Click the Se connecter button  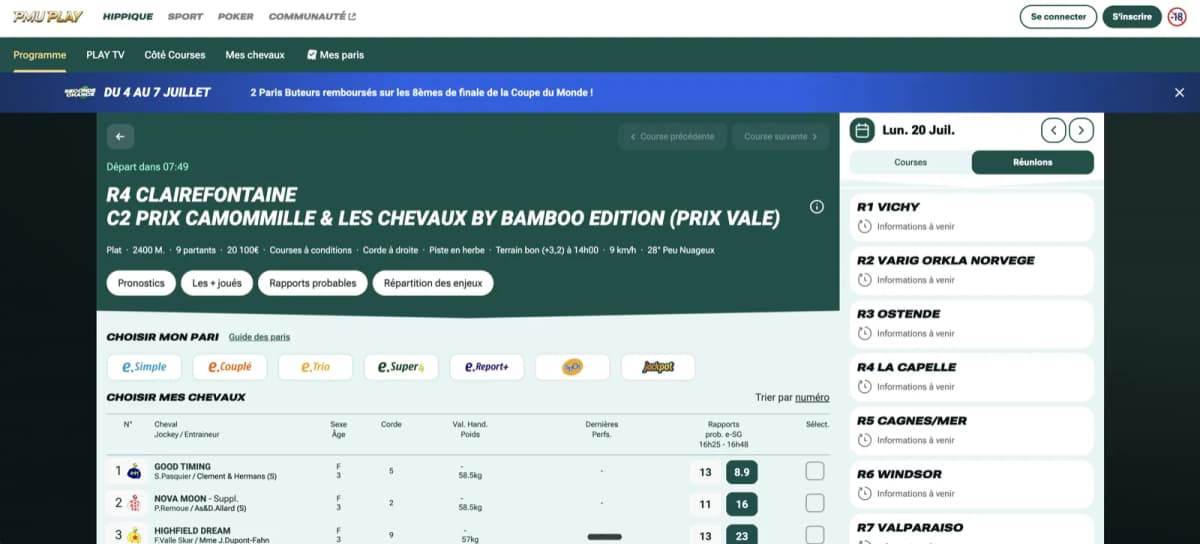1058,17
